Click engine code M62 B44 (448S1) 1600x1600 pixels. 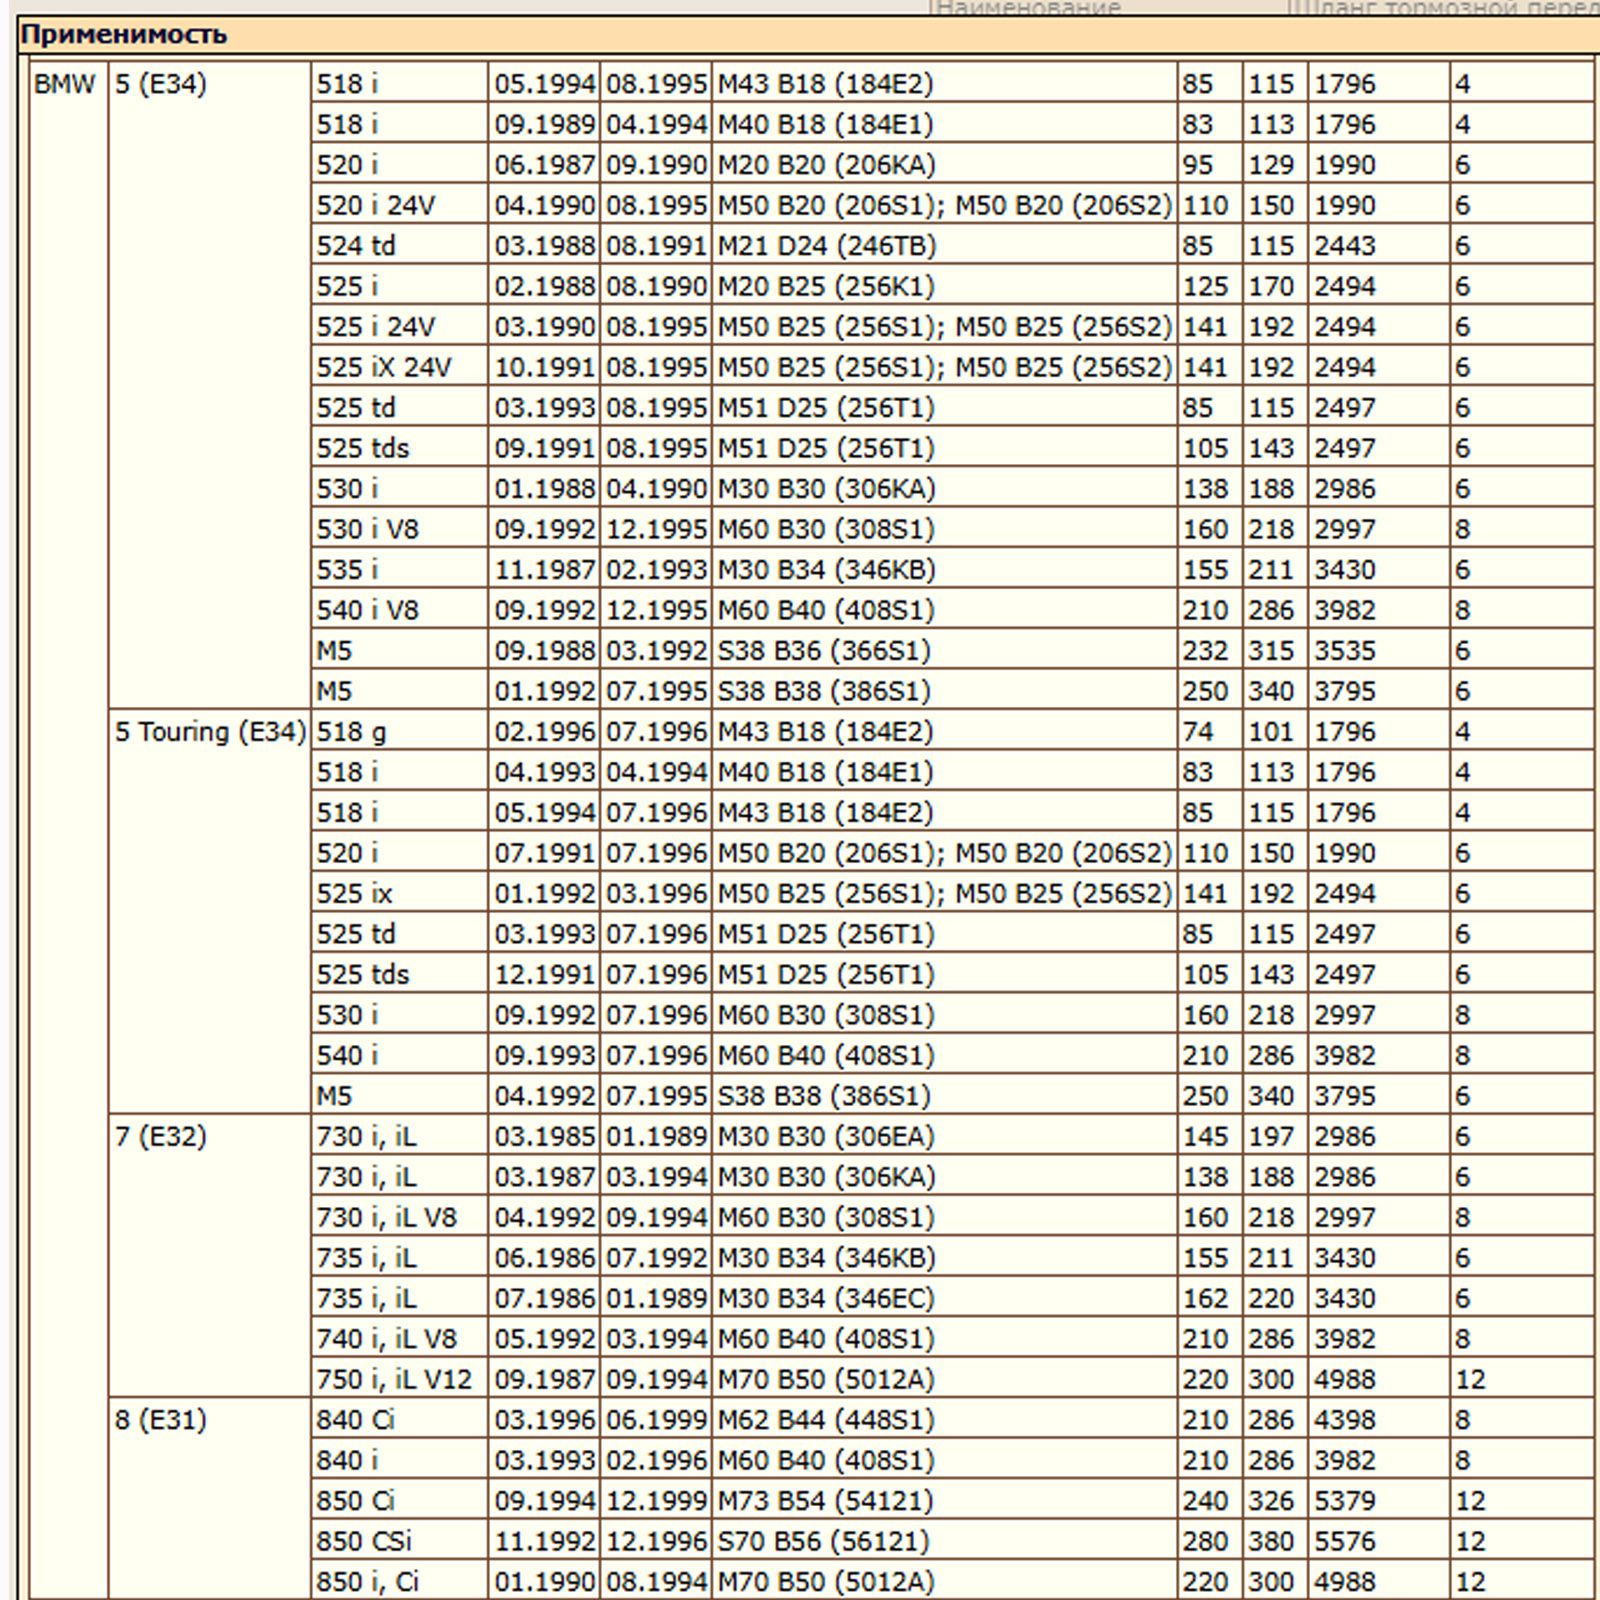826,1420
